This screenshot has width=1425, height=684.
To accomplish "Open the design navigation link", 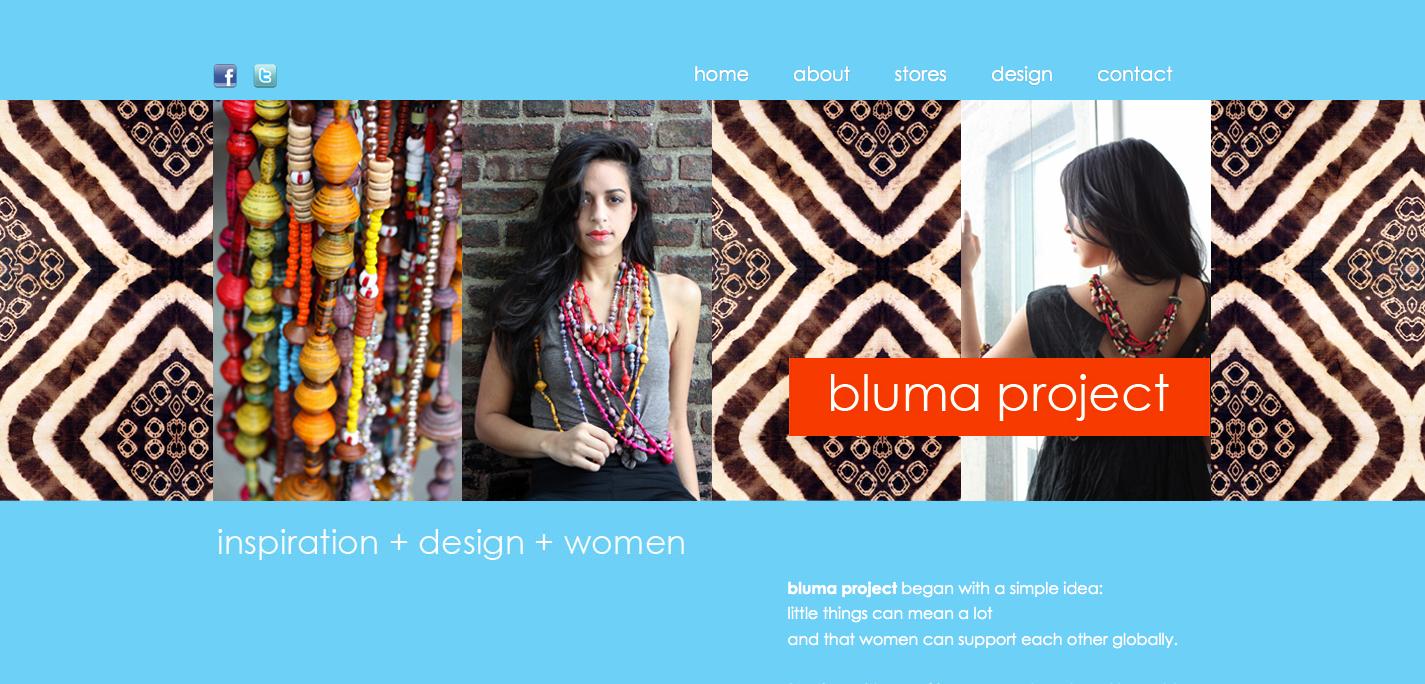I will click(1021, 75).
